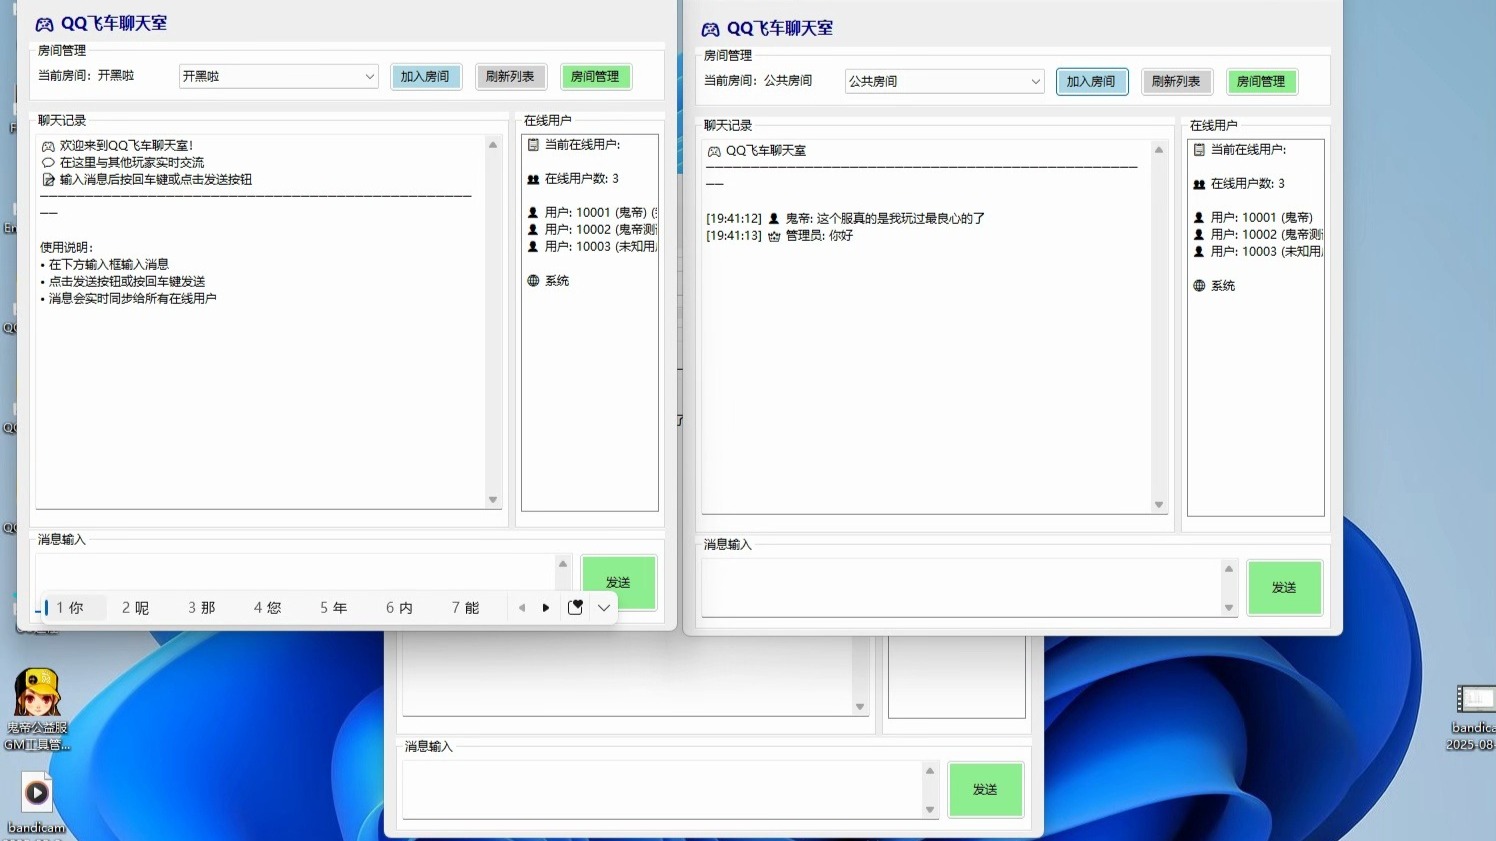
Task: Select message 这个服真的是我玩过最良心的了
Action: point(901,219)
